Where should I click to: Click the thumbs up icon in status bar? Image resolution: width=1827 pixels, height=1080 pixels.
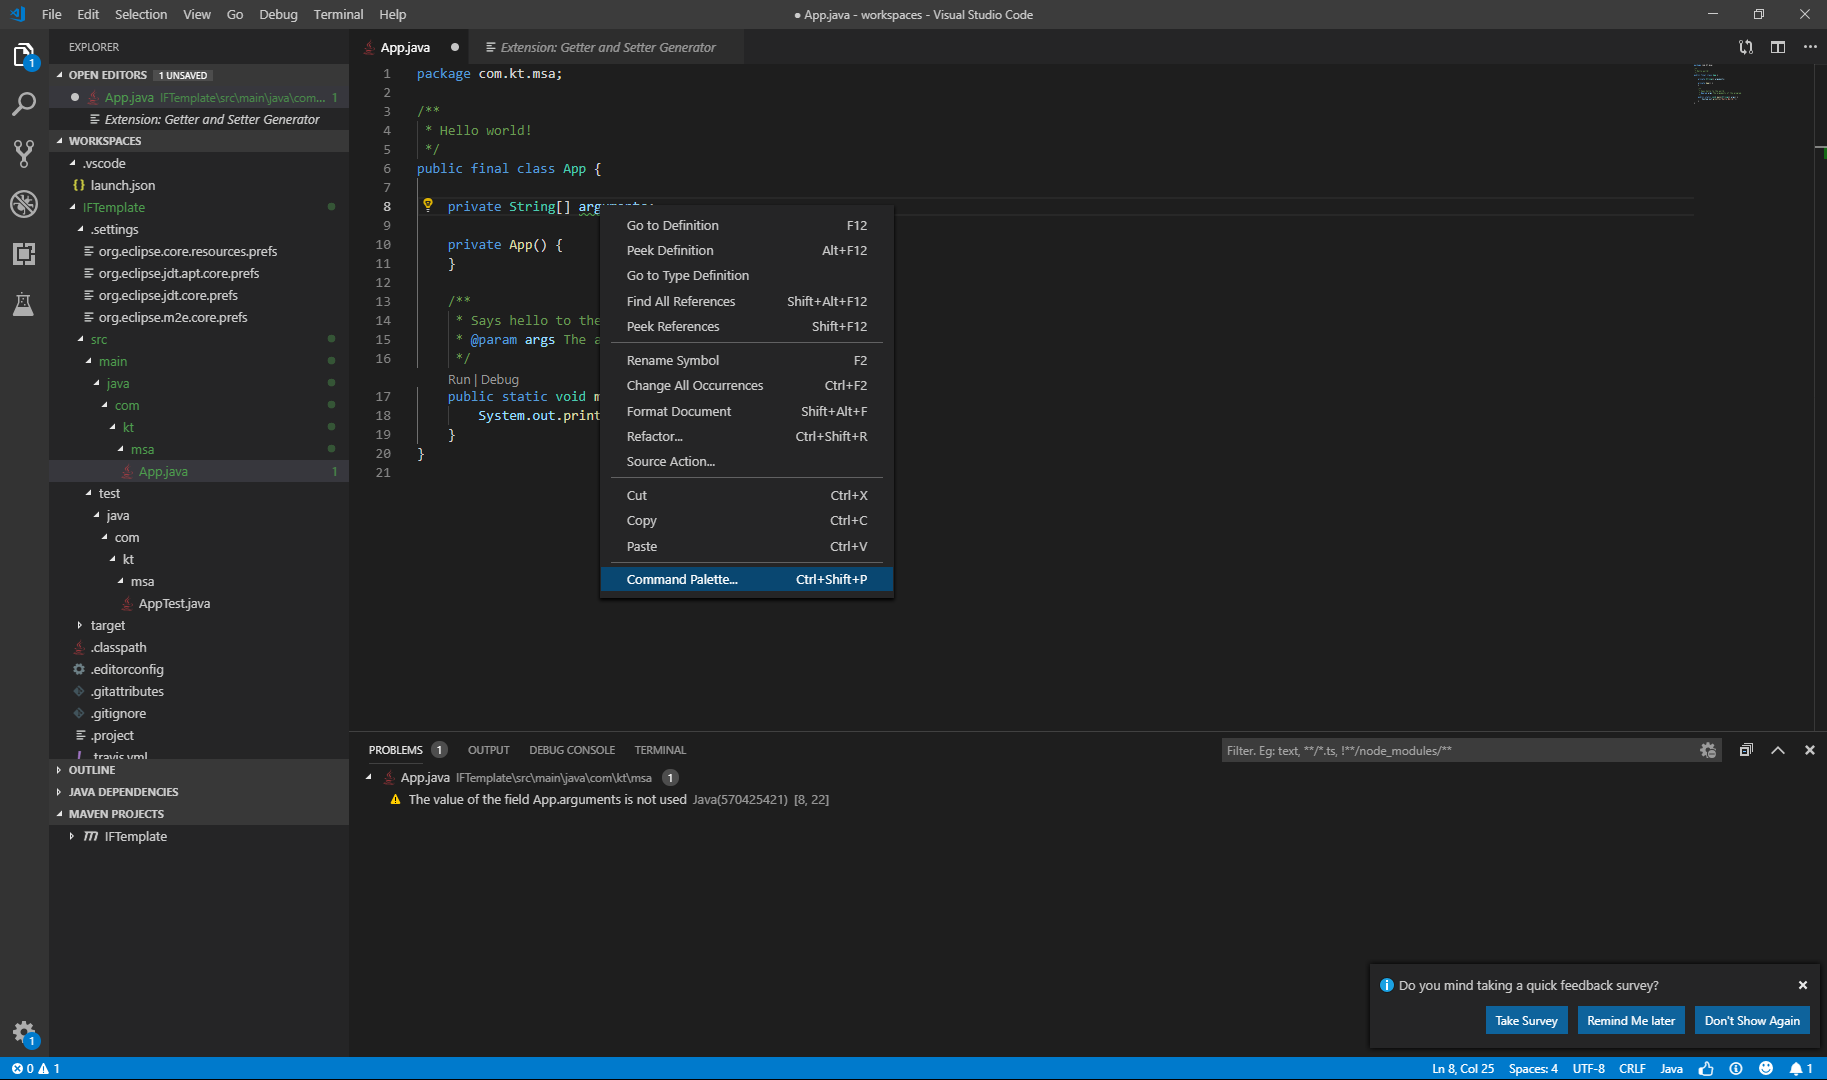click(1706, 1069)
